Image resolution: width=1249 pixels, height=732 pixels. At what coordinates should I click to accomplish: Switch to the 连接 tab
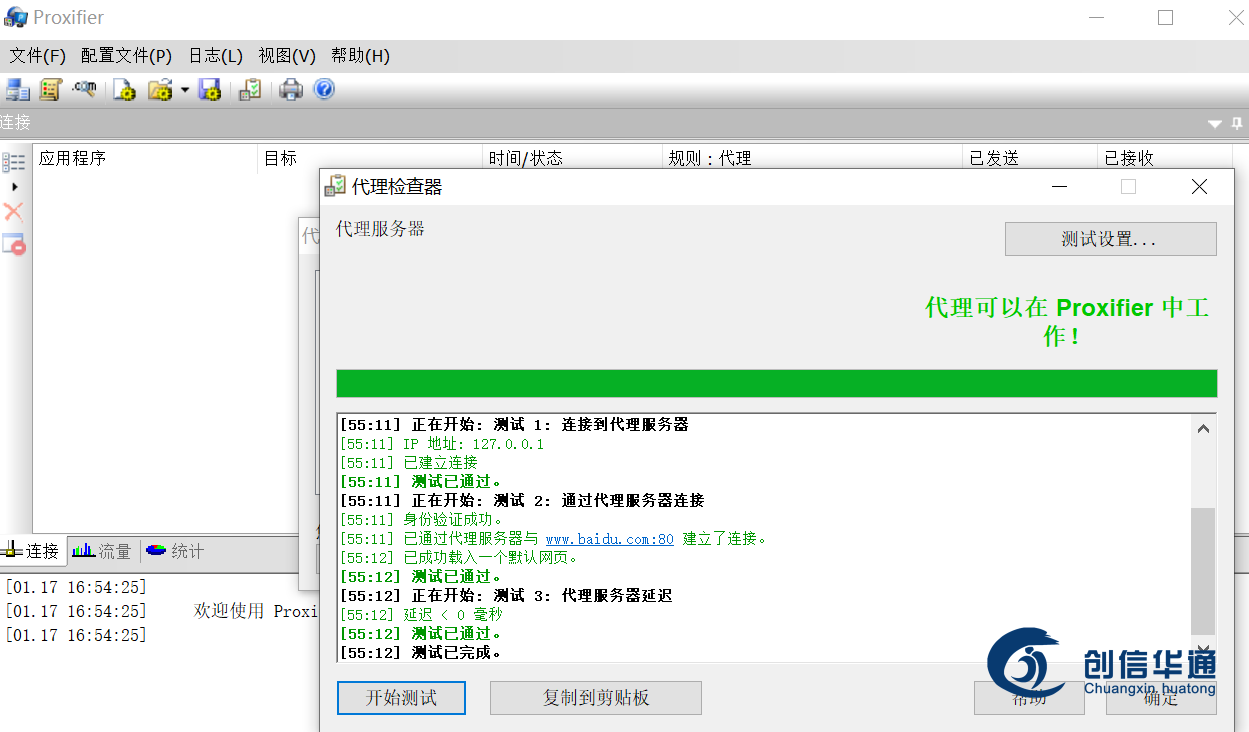pos(33,551)
